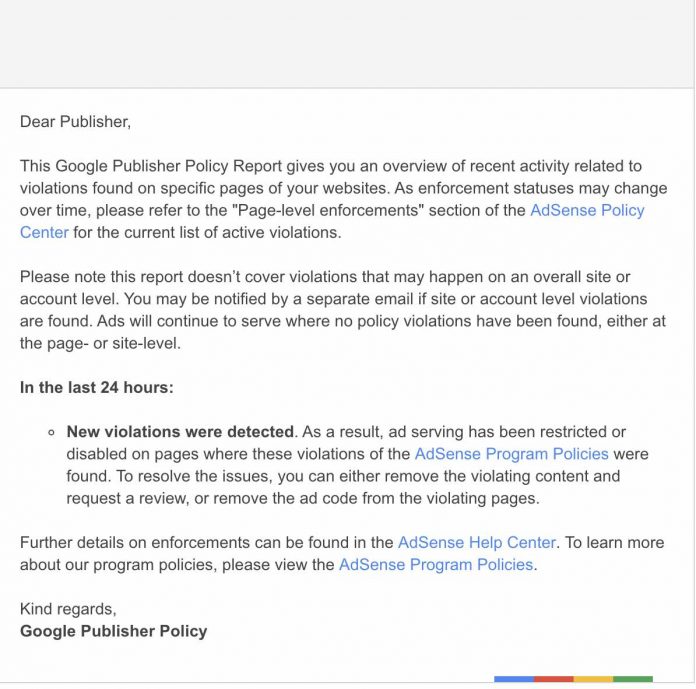This screenshot has height=689, width=696.
Task: Click the "Google Publisher Policy" signature
Action: point(113,630)
